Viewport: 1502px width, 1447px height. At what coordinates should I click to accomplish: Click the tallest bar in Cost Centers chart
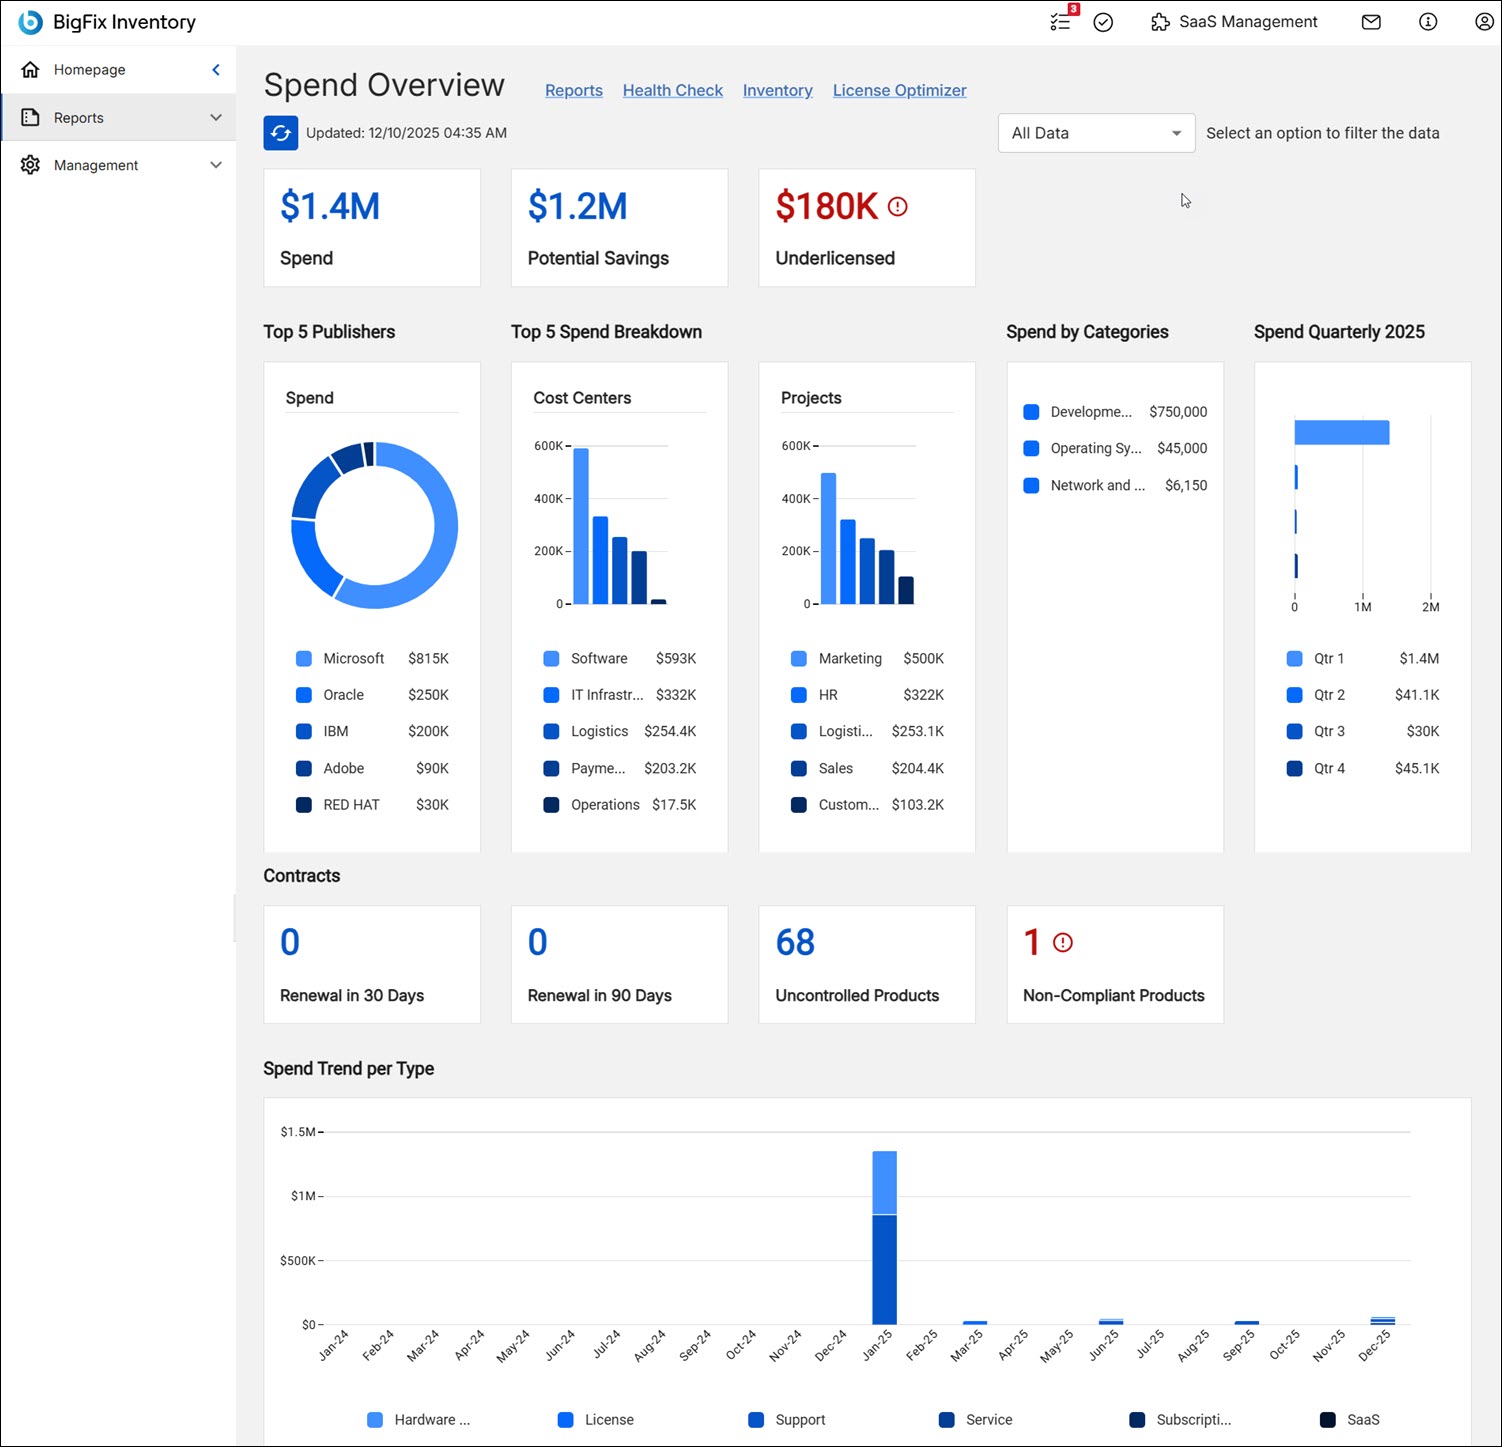[581, 526]
